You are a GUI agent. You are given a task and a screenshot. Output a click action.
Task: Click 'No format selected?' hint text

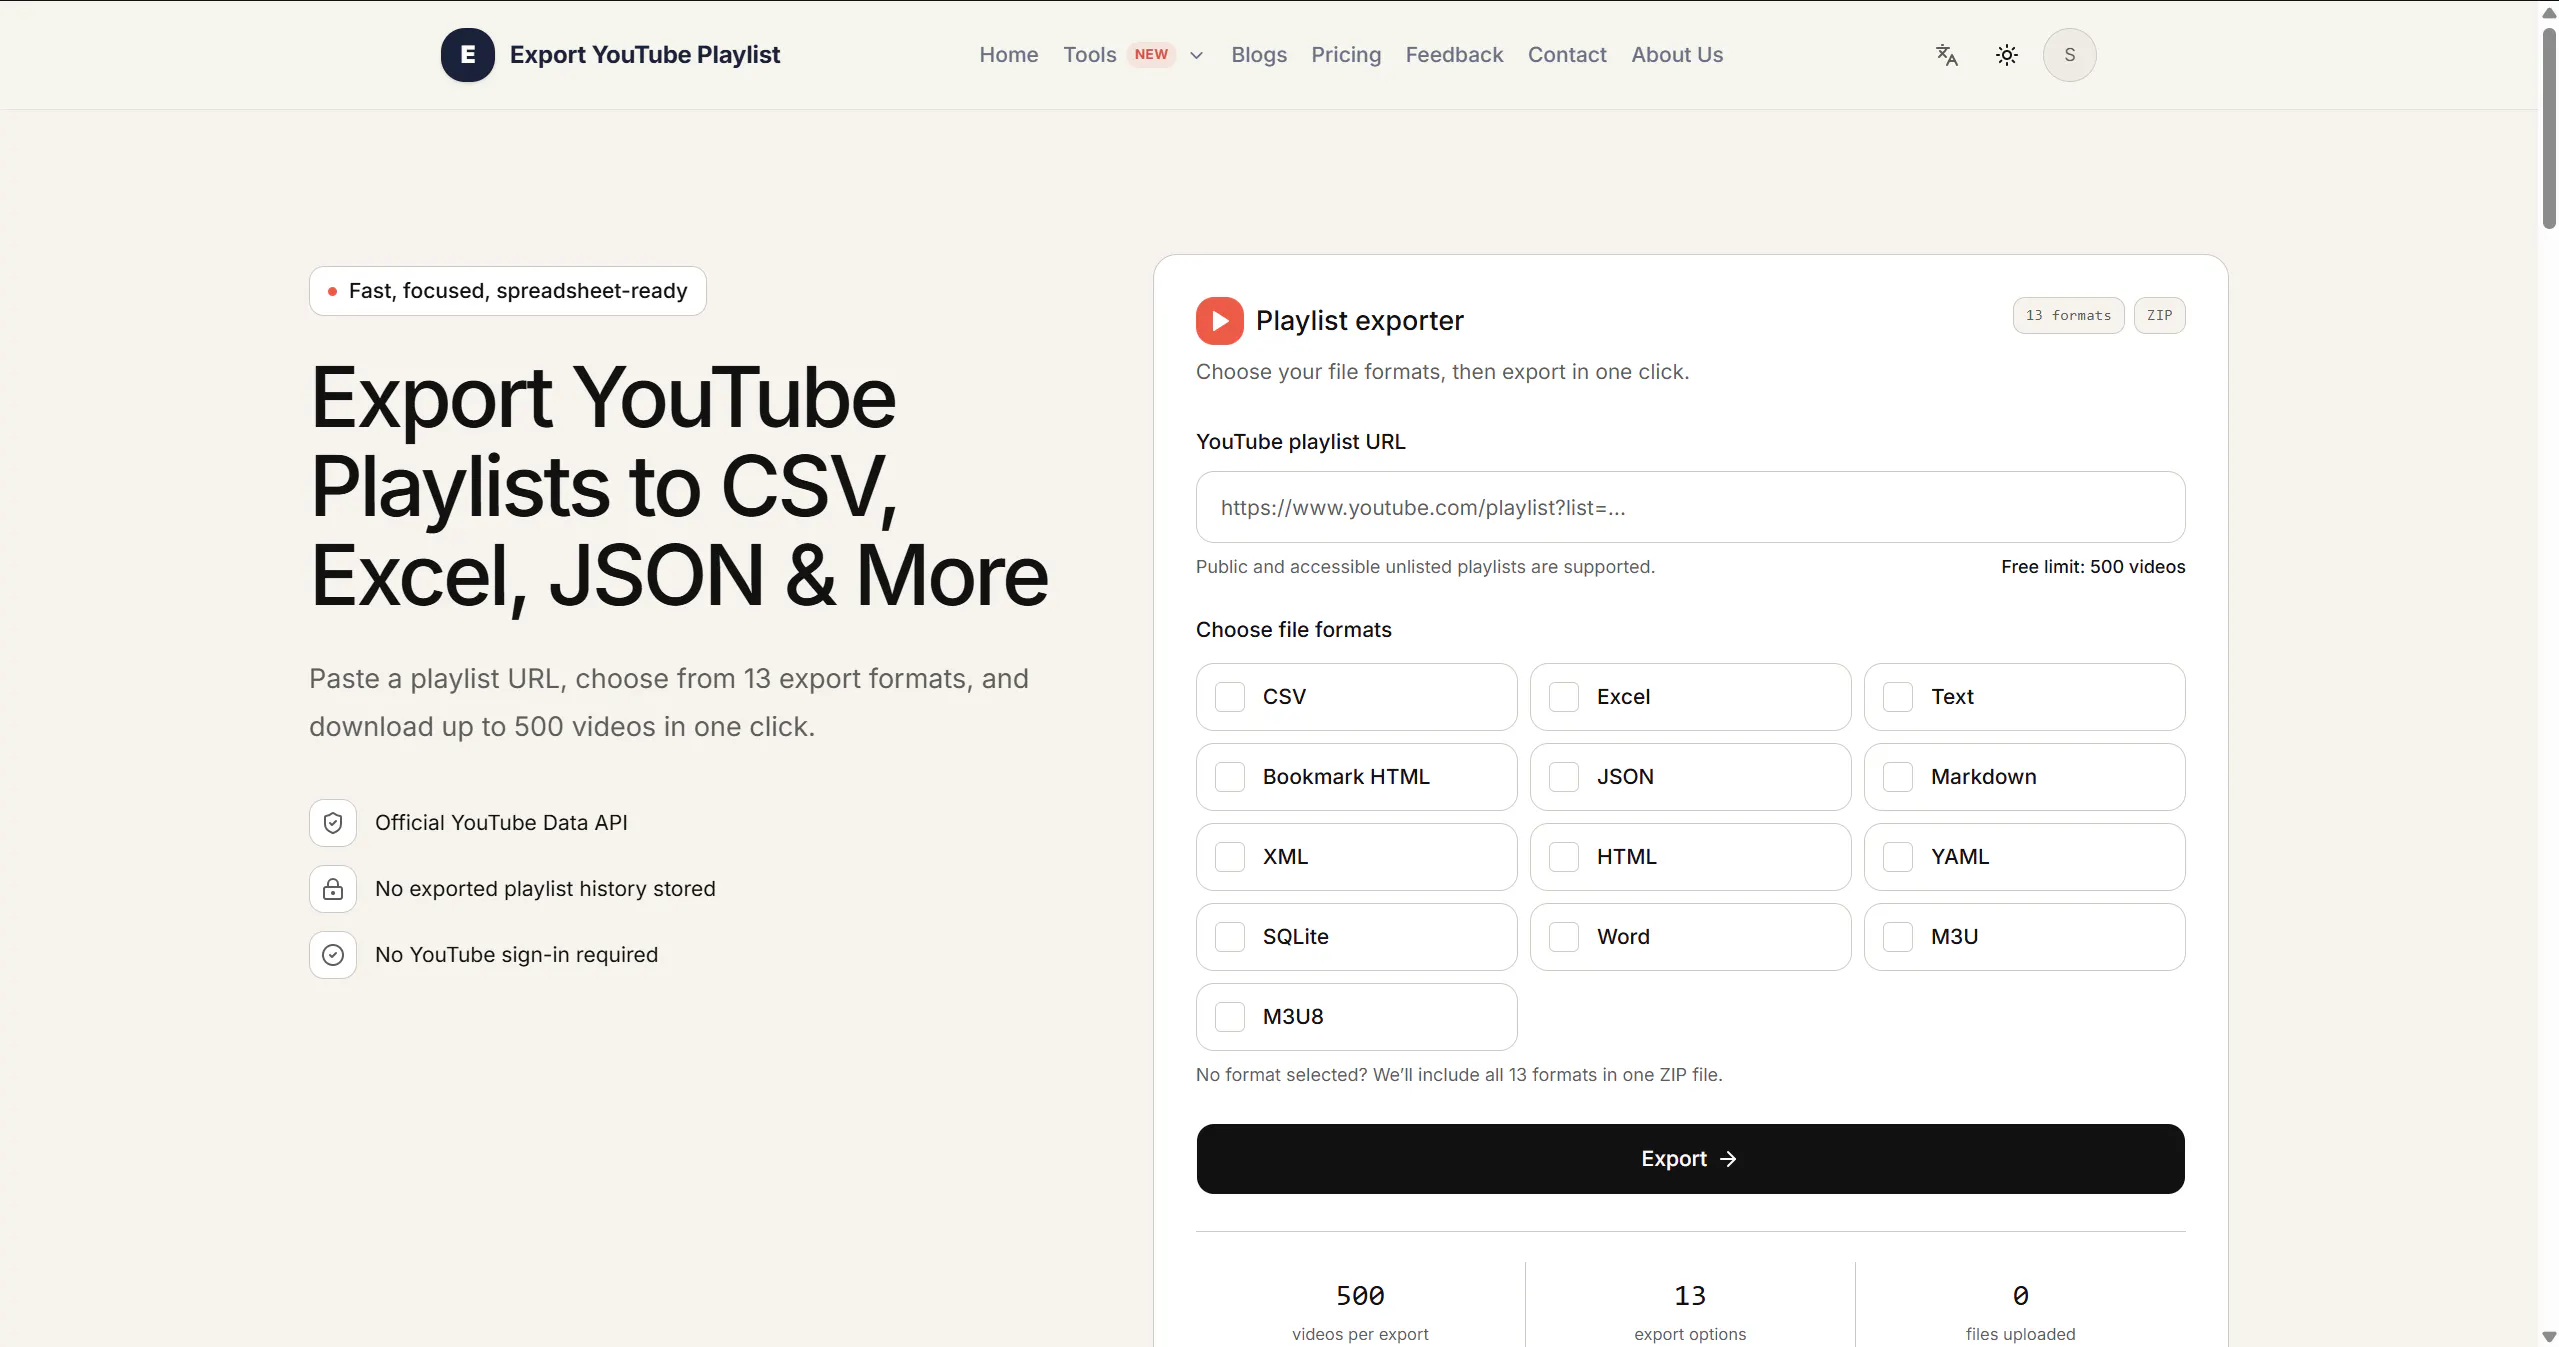1458,1075
